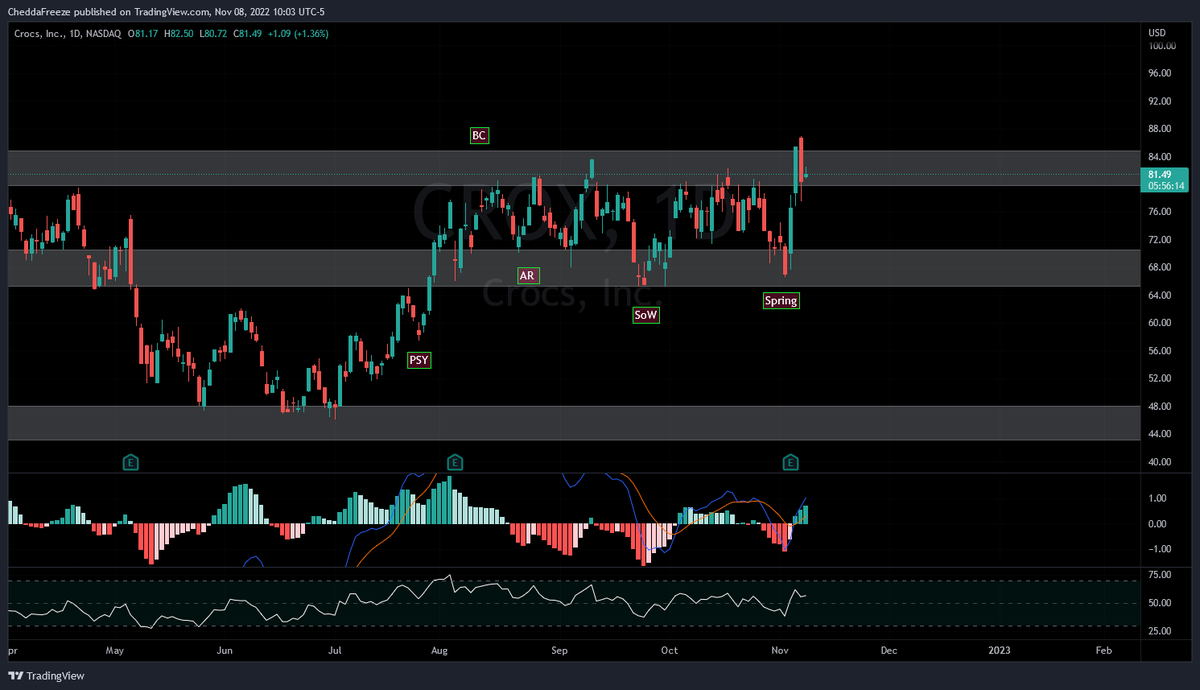1200x690 pixels.
Task: Click the 25.00 oscillator axis label
Action: click(x=1160, y=631)
